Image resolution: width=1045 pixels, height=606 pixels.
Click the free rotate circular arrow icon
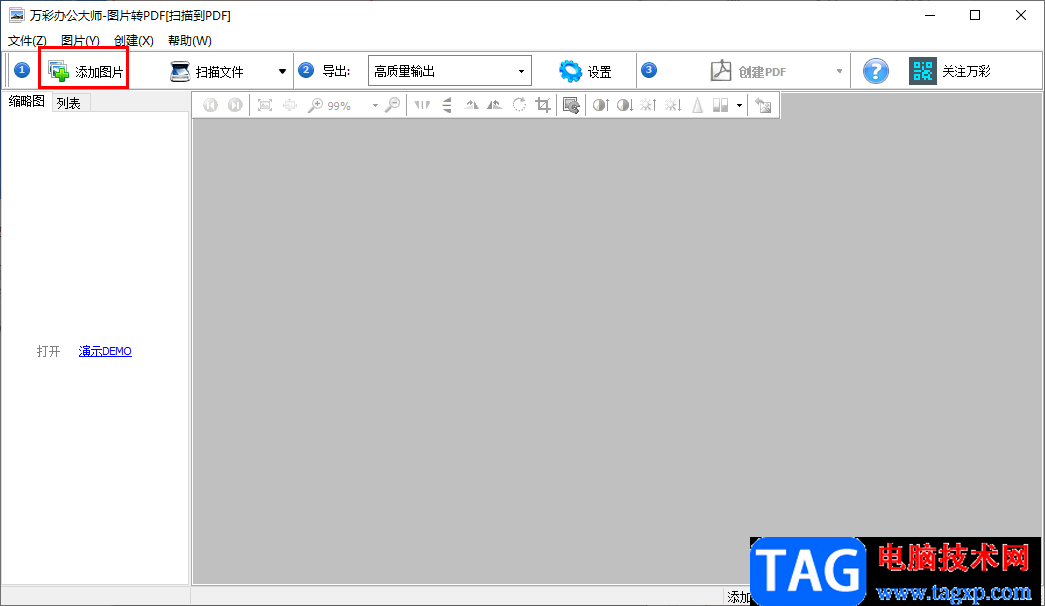point(519,105)
